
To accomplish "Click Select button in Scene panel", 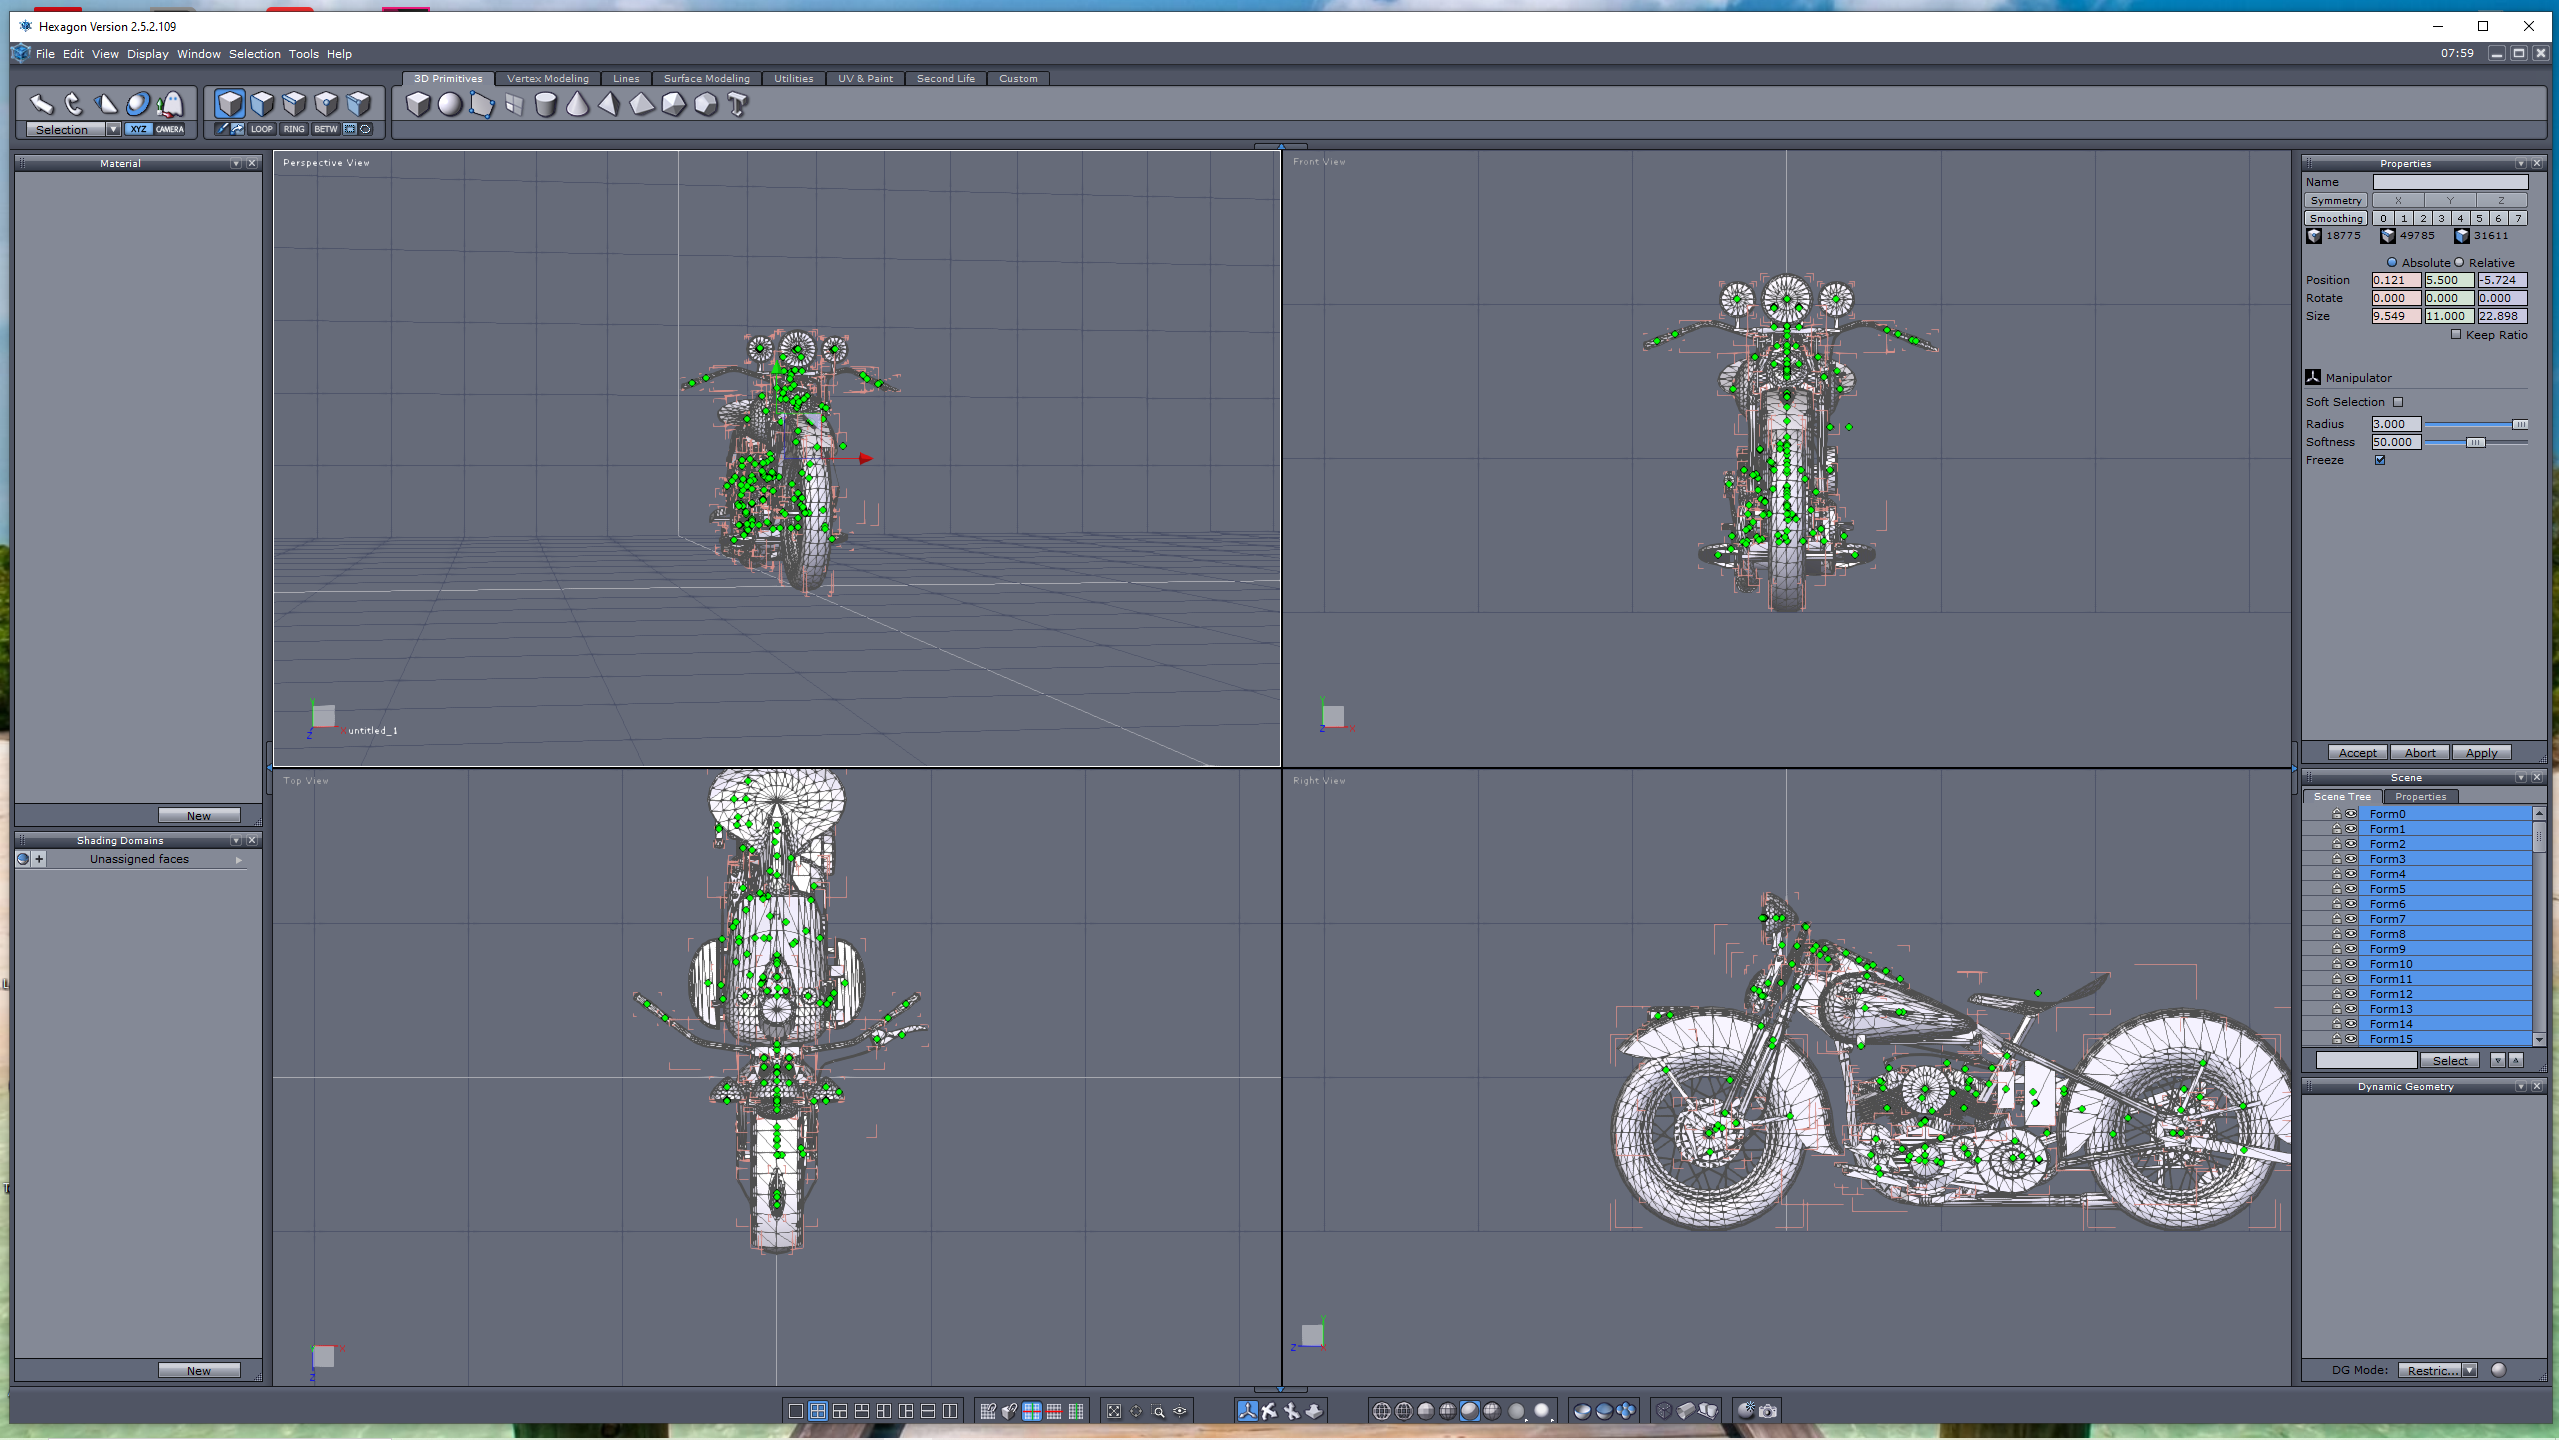I will 2449,1061.
